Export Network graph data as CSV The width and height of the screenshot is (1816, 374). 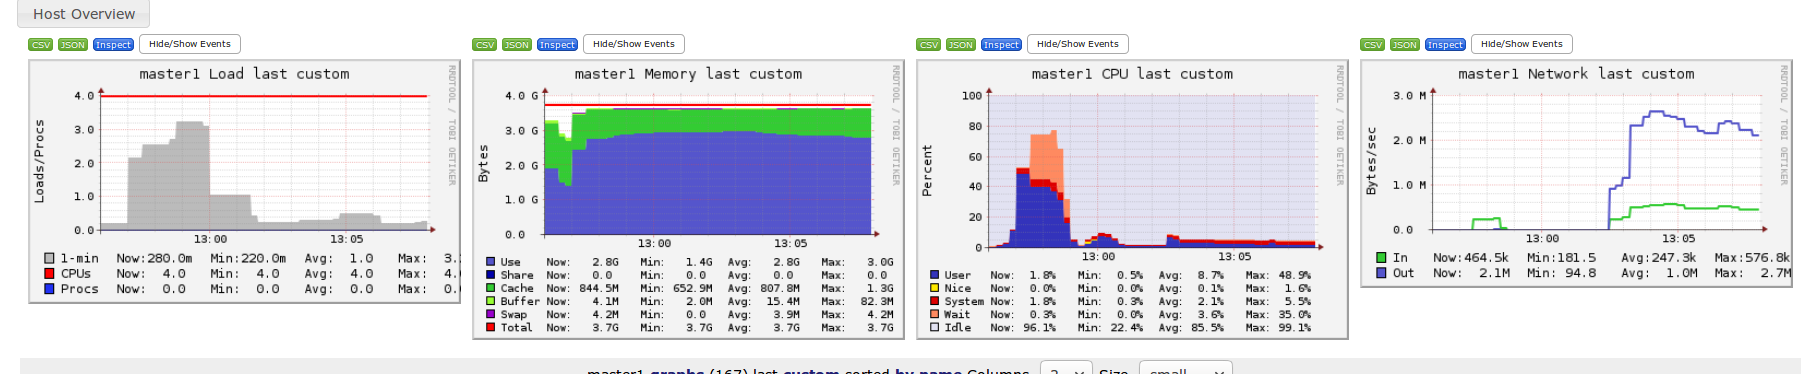[x=1373, y=45]
